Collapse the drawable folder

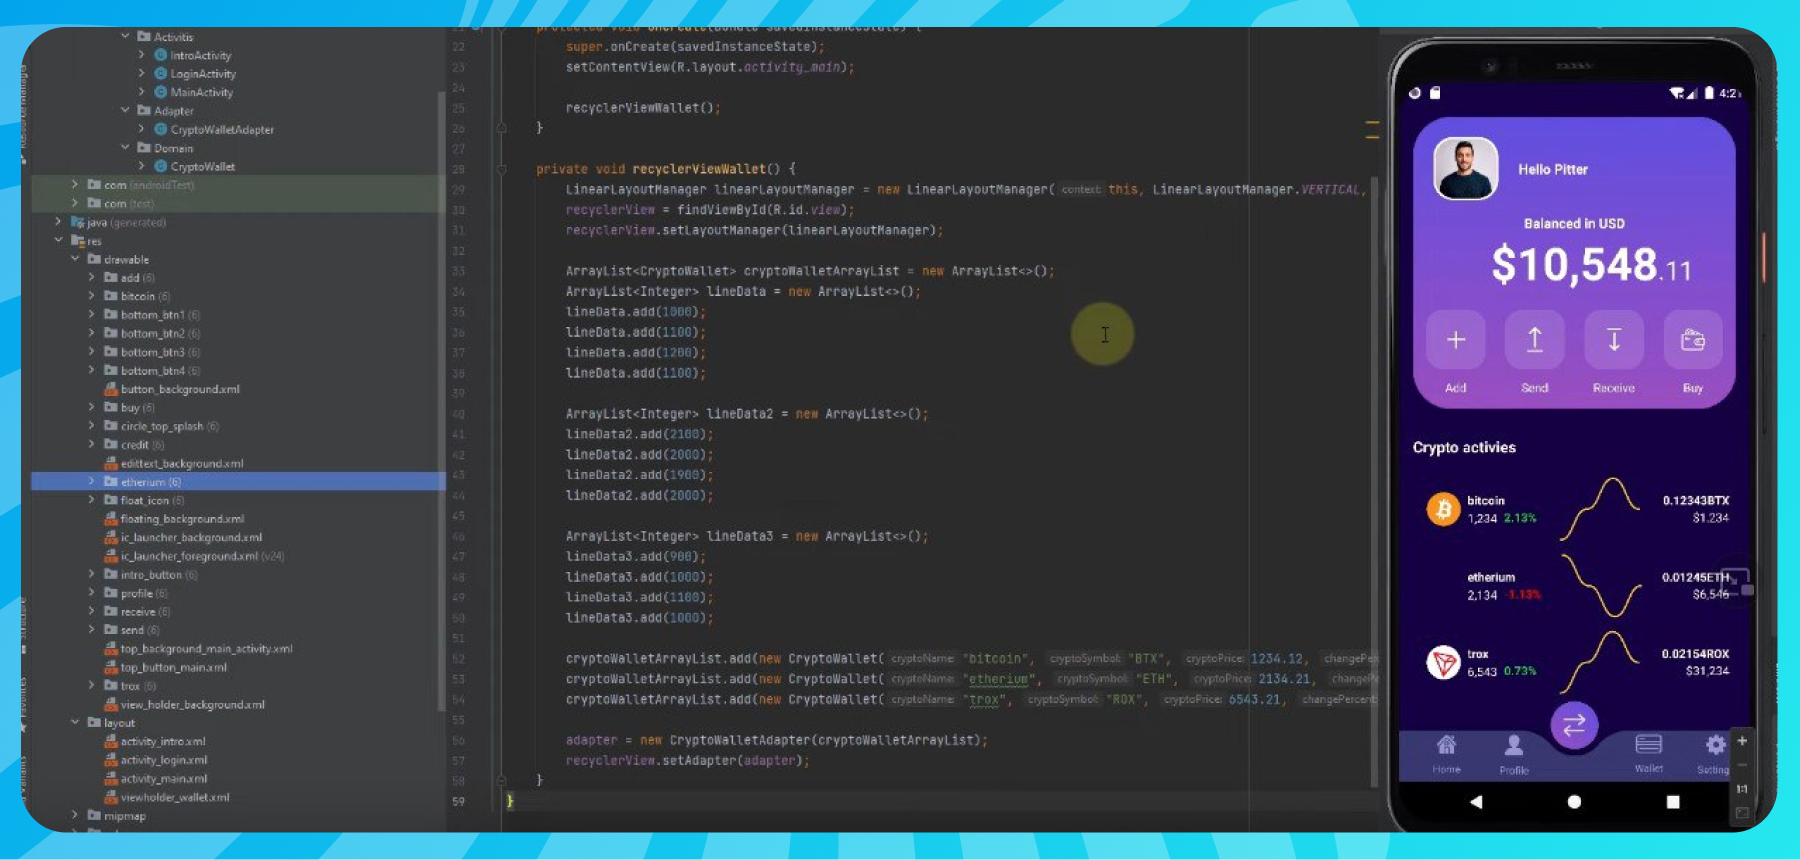(75, 259)
